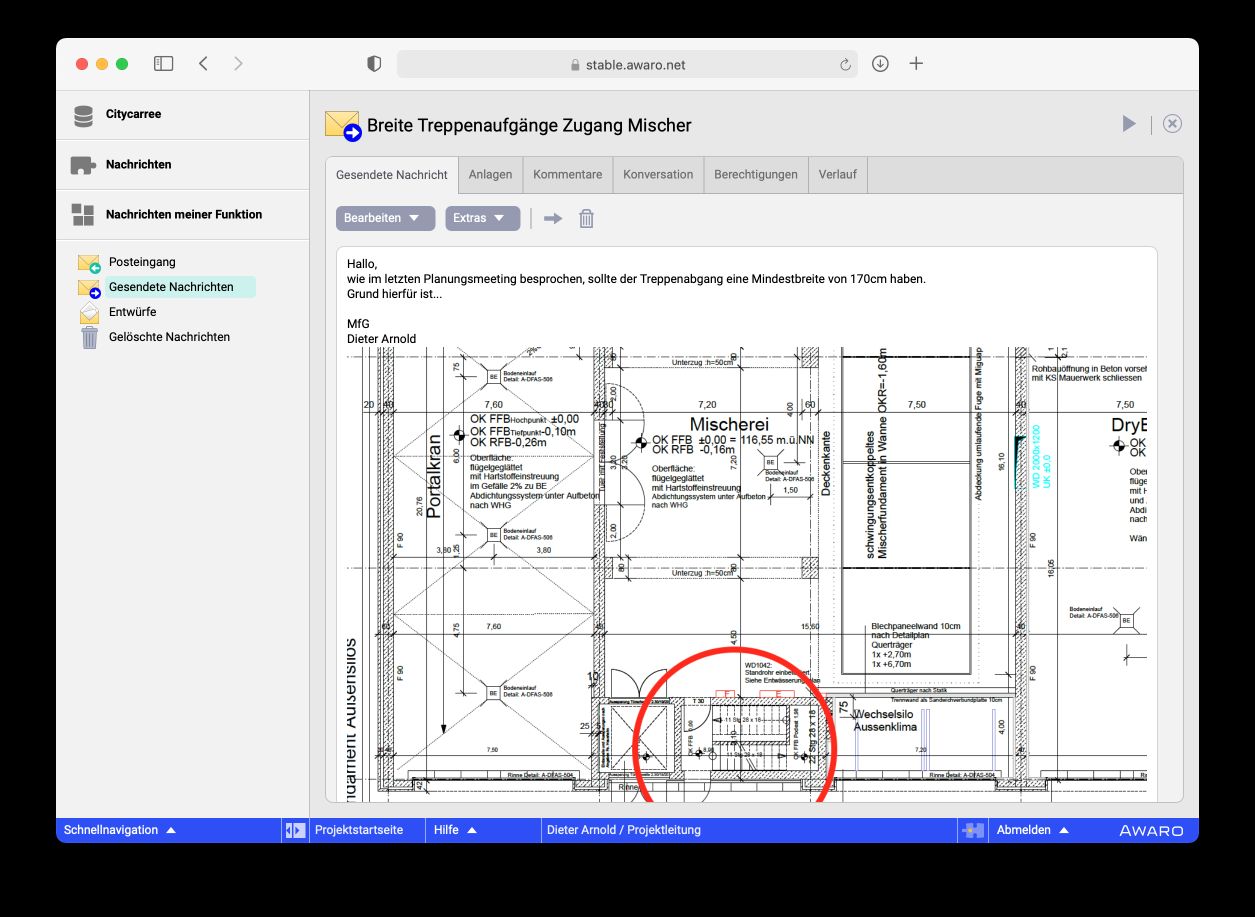Delete message with trash icon
Screen dimensions: 1255x917
coord(587,218)
